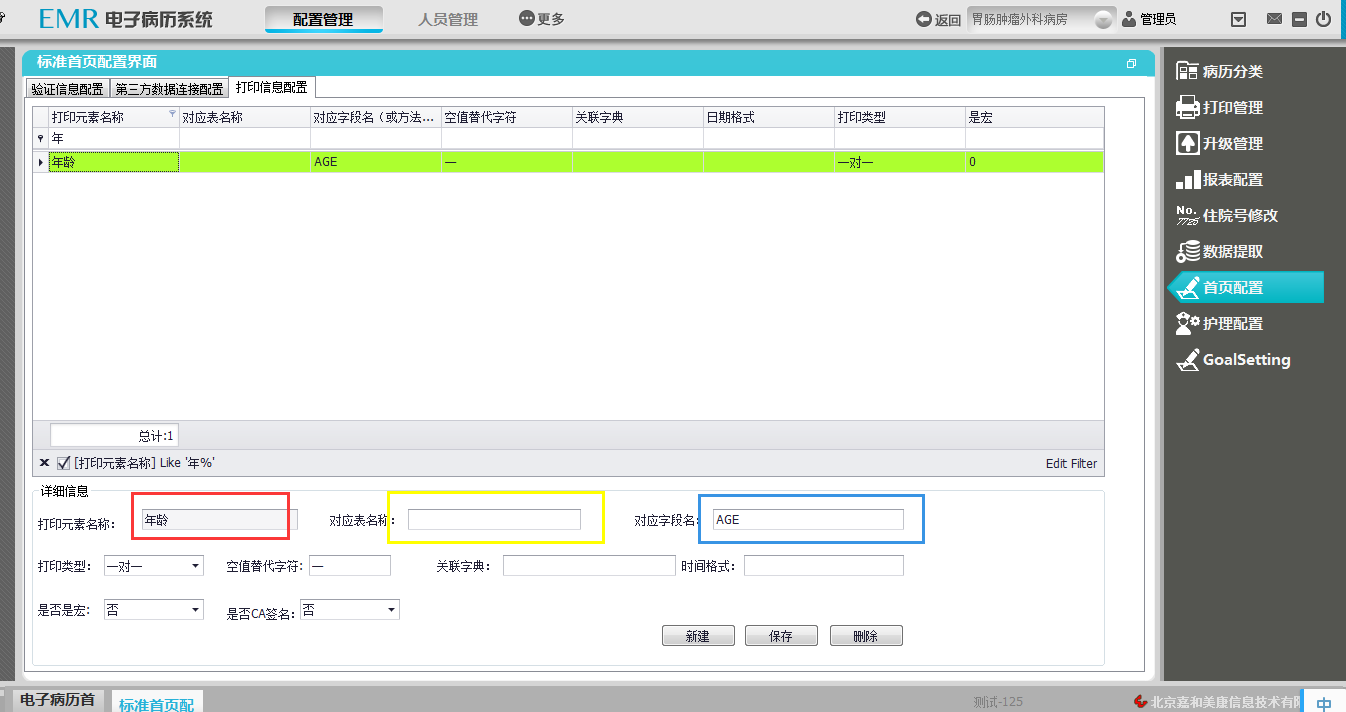Sort by 关联字典 column header

tap(637, 117)
